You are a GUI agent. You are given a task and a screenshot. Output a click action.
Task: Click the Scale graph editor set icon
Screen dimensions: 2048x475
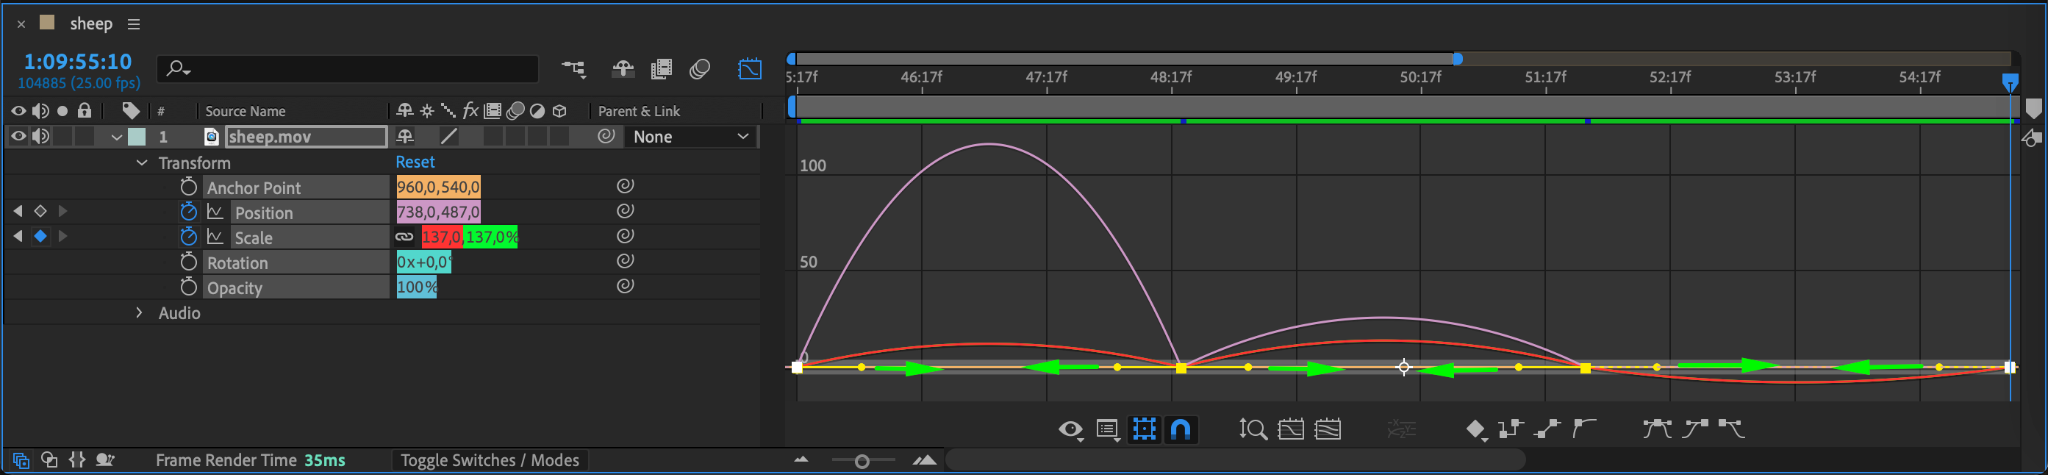215,237
